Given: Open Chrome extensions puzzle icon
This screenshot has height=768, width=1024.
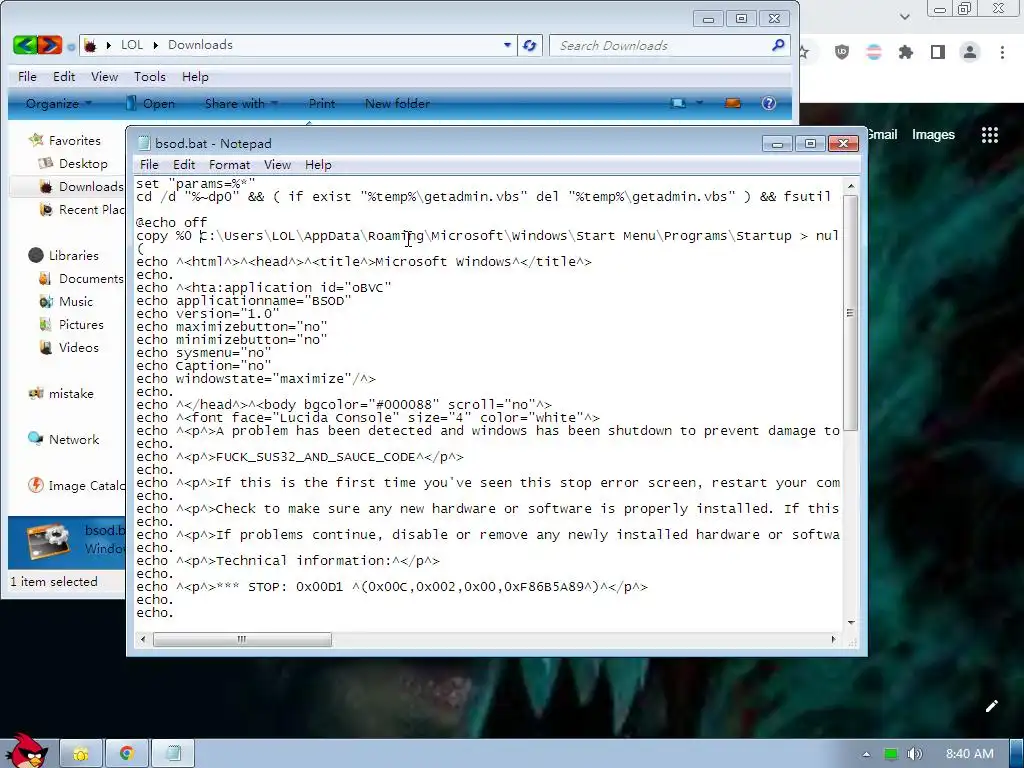Looking at the screenshot, I should [x=905, y=52].
